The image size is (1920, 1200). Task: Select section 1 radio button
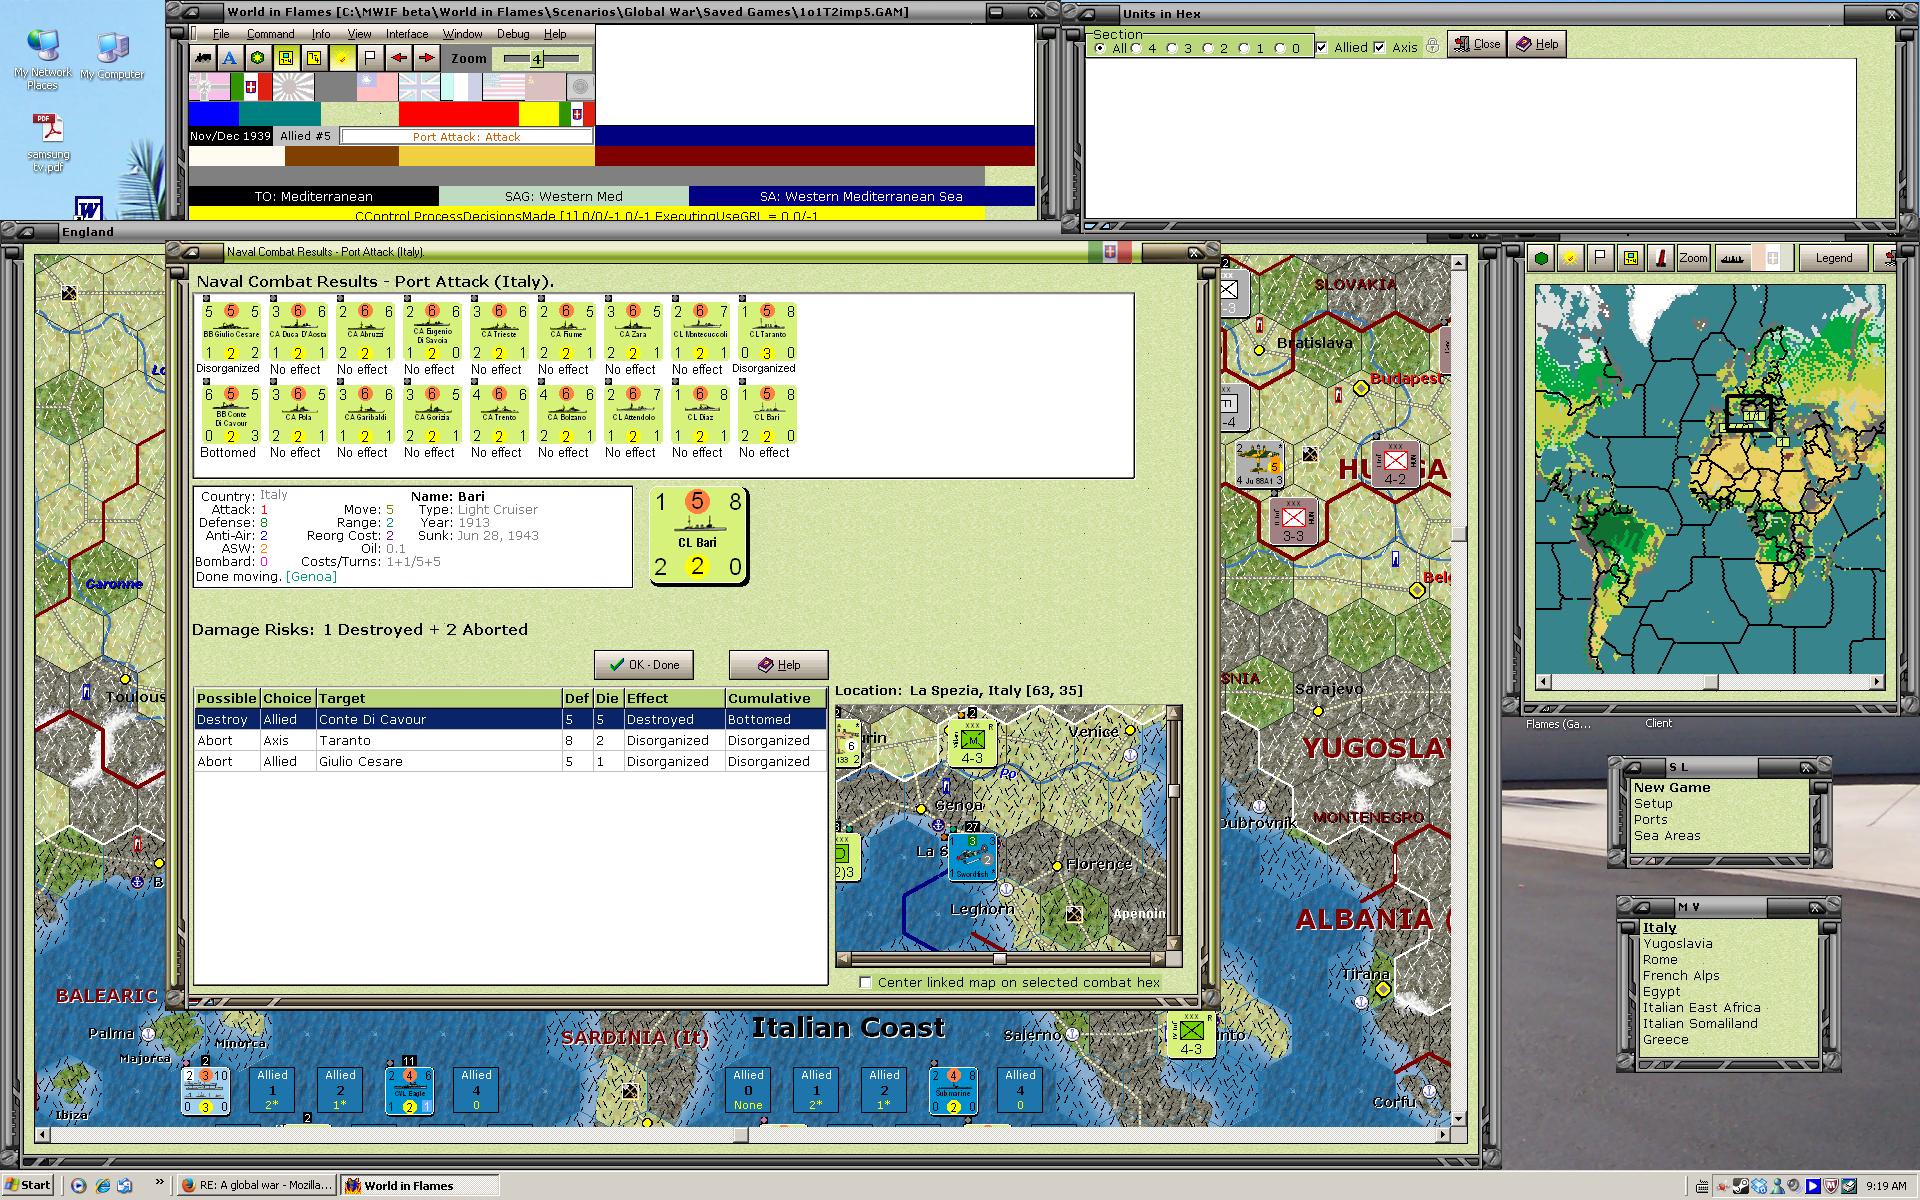click(1244, 48)
